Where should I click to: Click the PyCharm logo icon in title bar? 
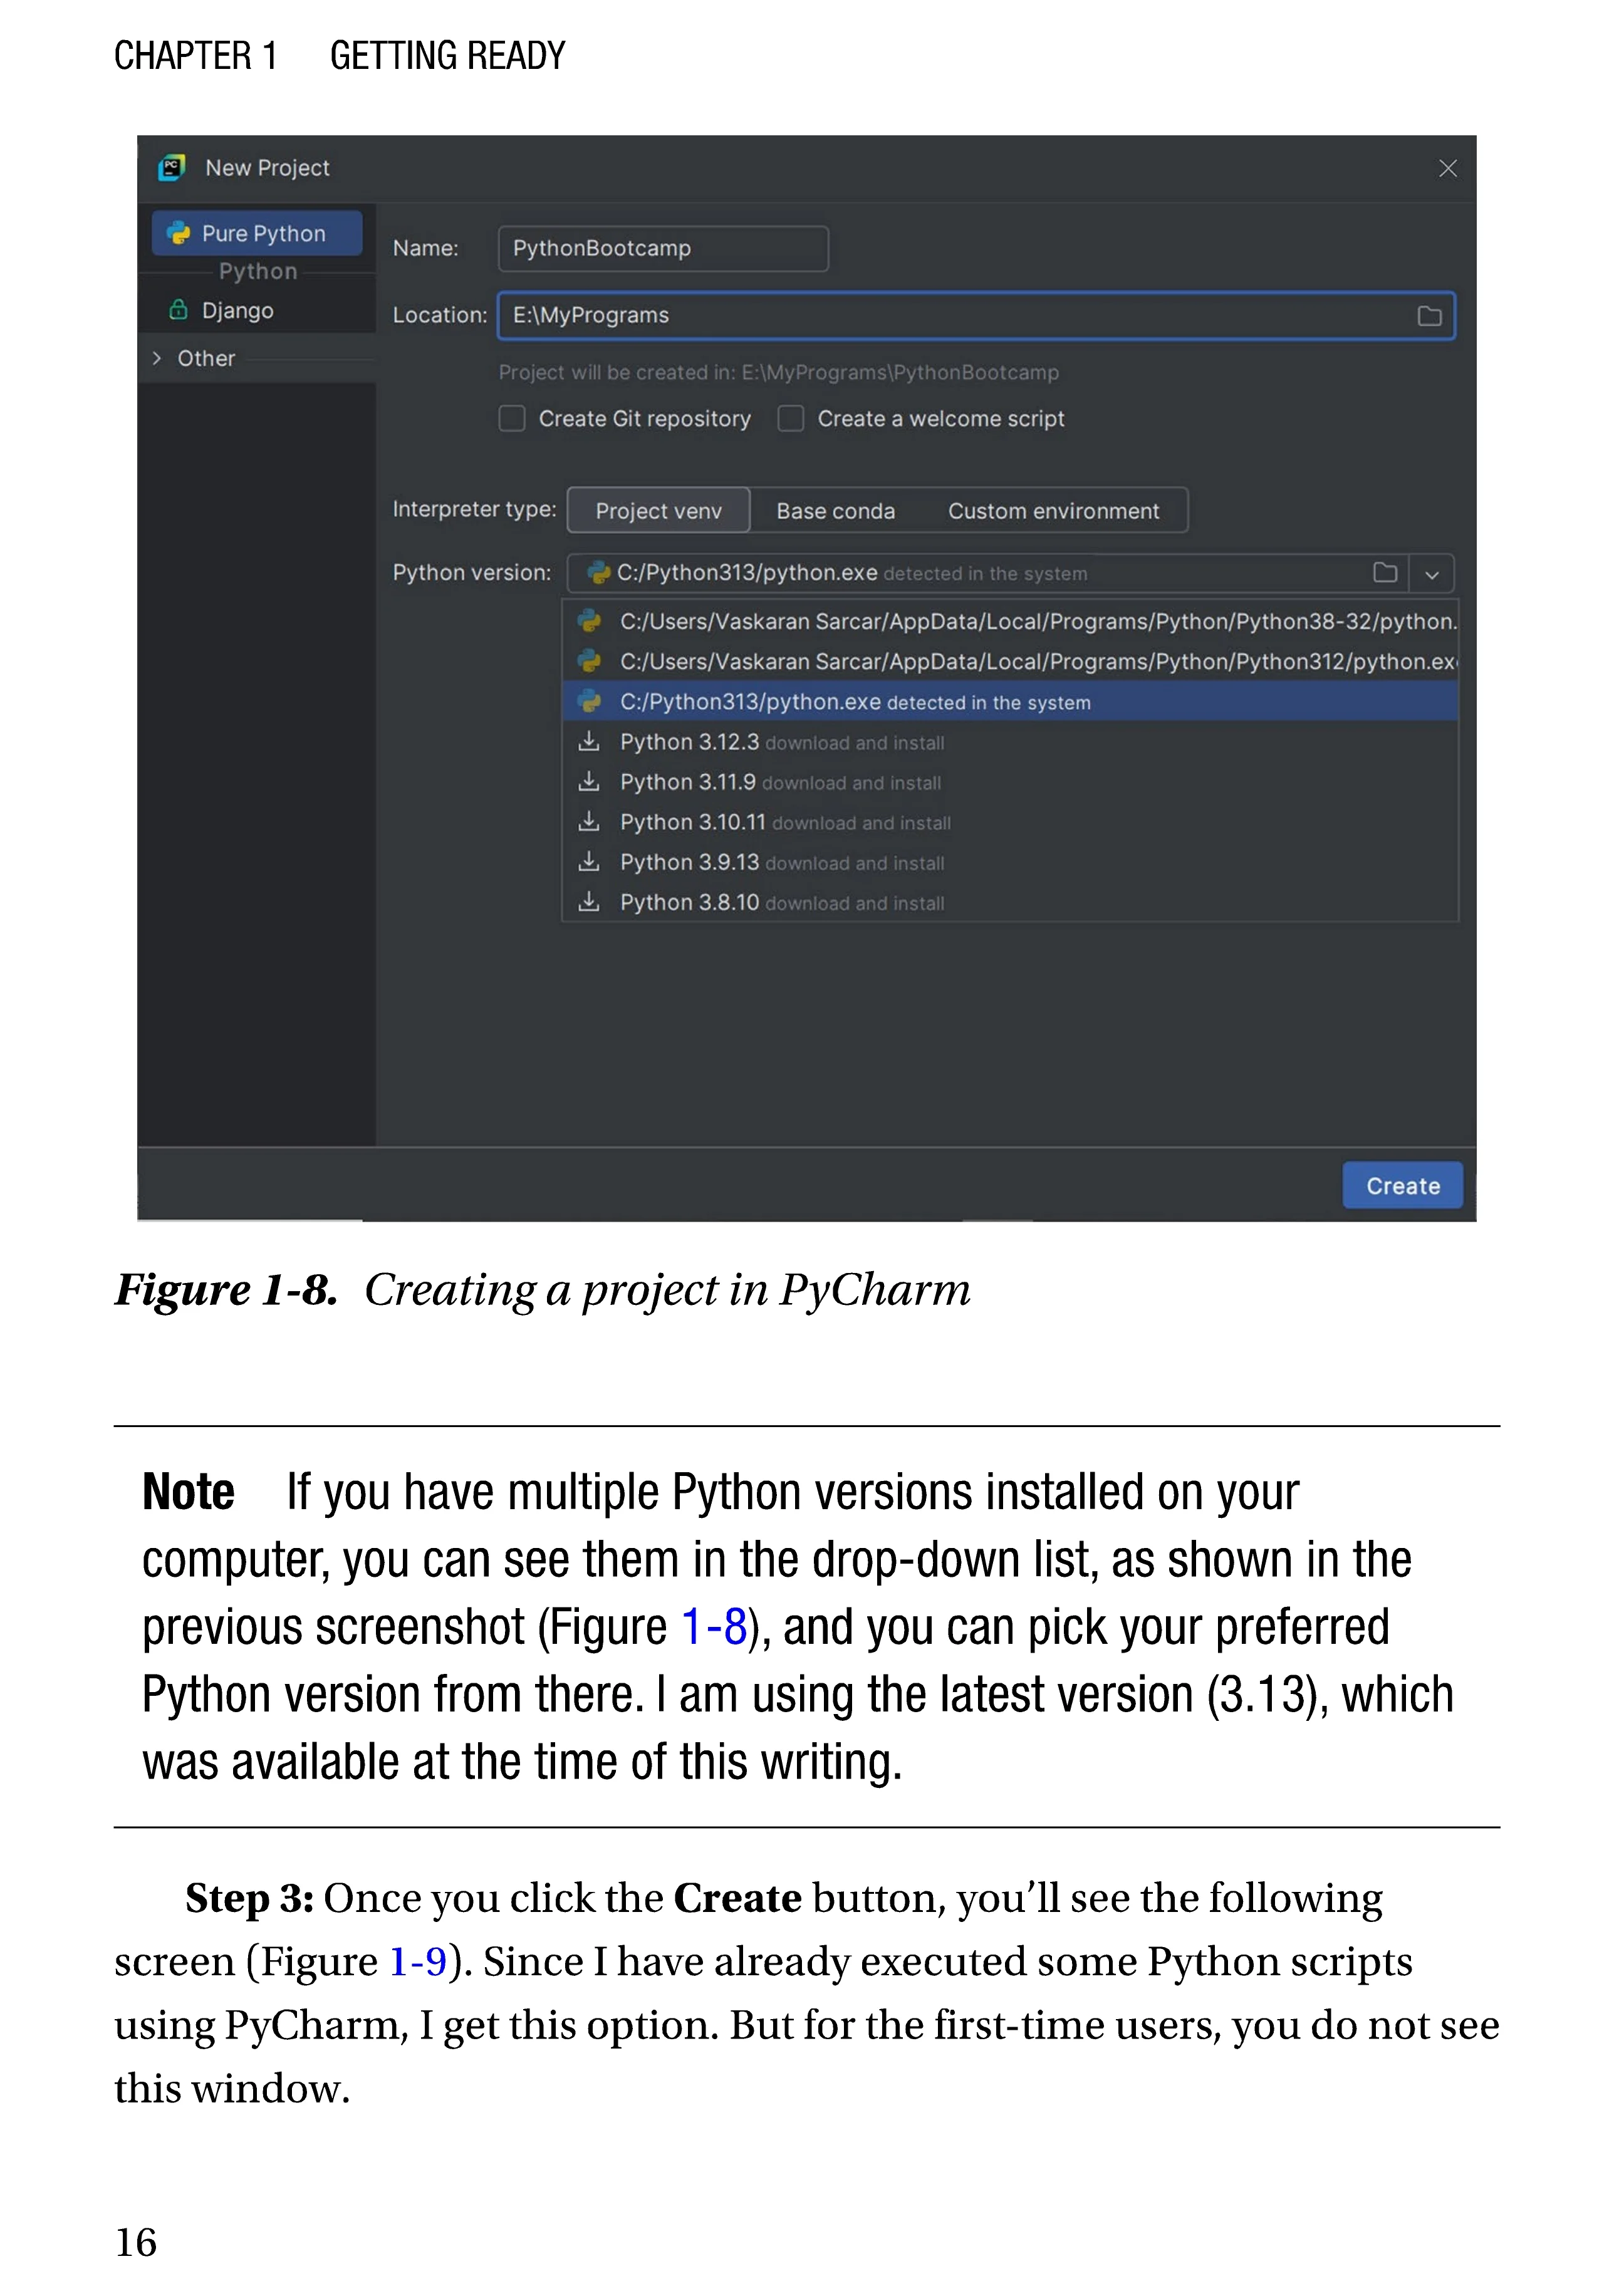coord(172,168)
